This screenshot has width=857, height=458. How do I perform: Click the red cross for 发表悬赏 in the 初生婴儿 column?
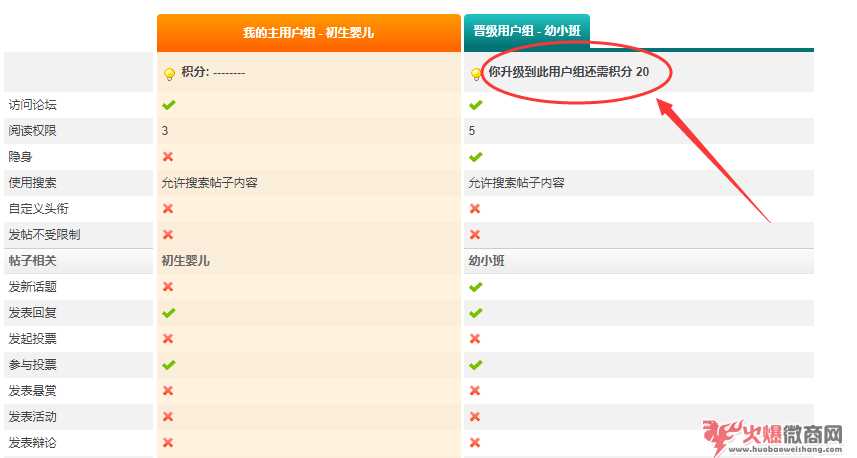[168, 391]
